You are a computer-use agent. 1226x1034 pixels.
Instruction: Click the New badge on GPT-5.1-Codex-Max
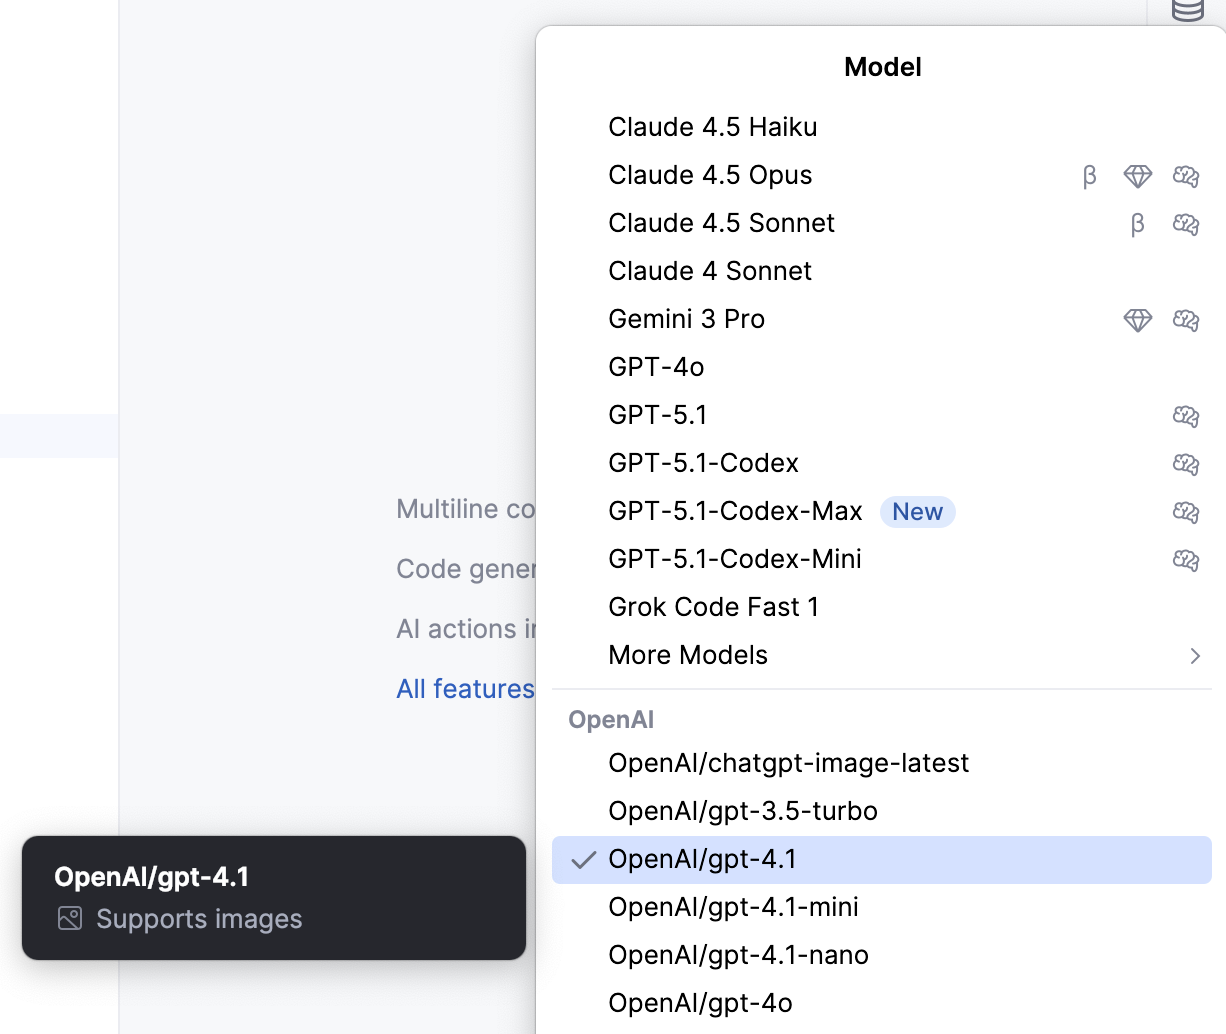pos(917,512)
